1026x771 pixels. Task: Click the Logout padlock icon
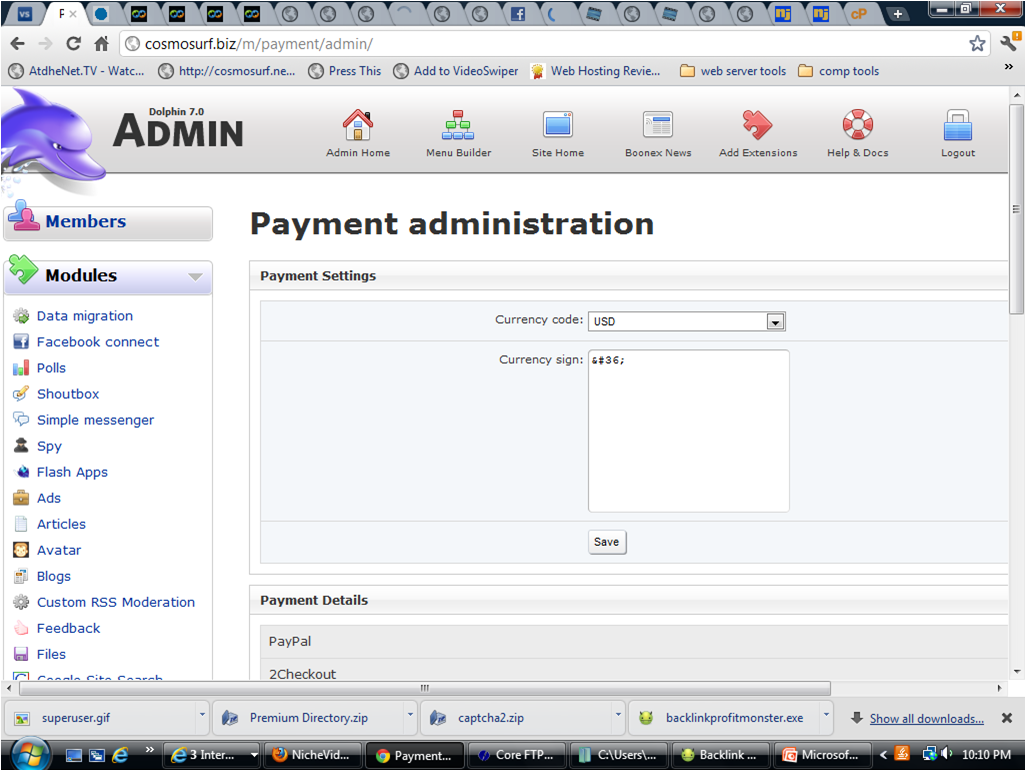(957, 126)
